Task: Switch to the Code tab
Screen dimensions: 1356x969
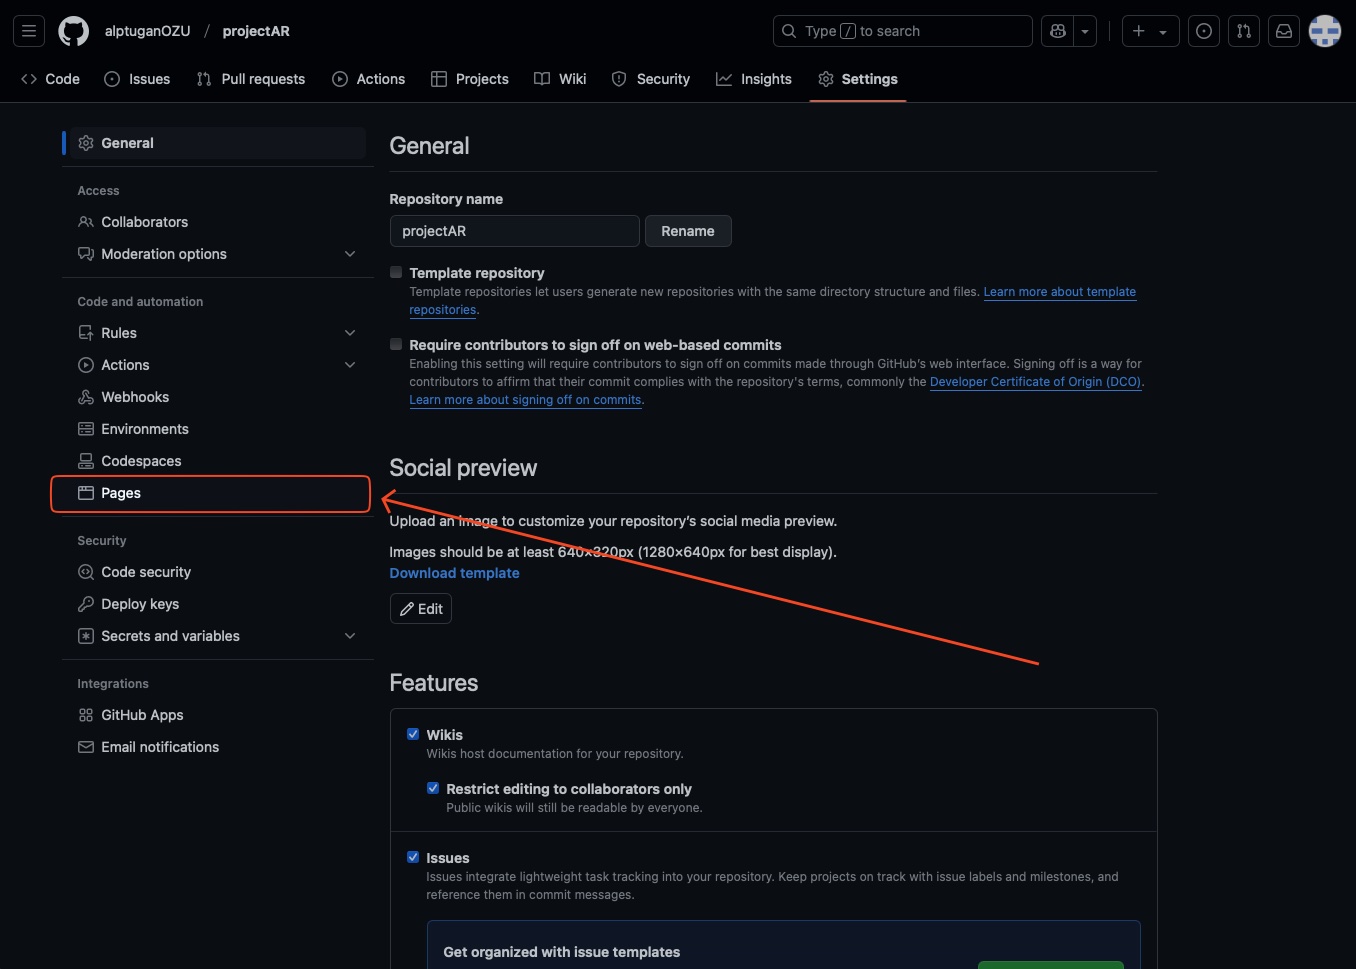Action: [x=50, y=79]
